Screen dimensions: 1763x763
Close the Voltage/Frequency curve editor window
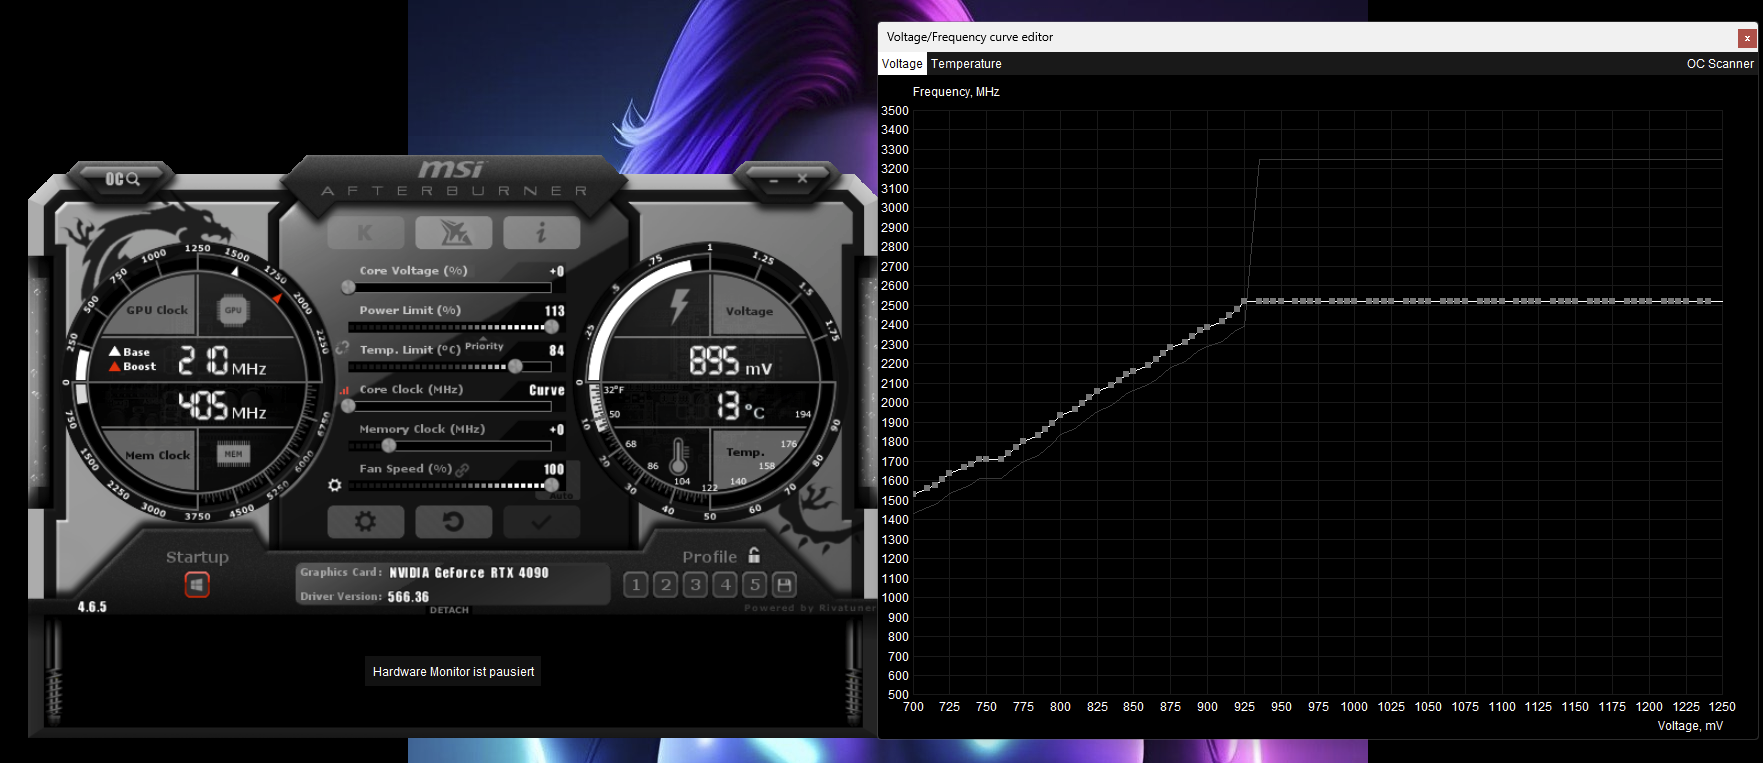[x=1747, y=38]
